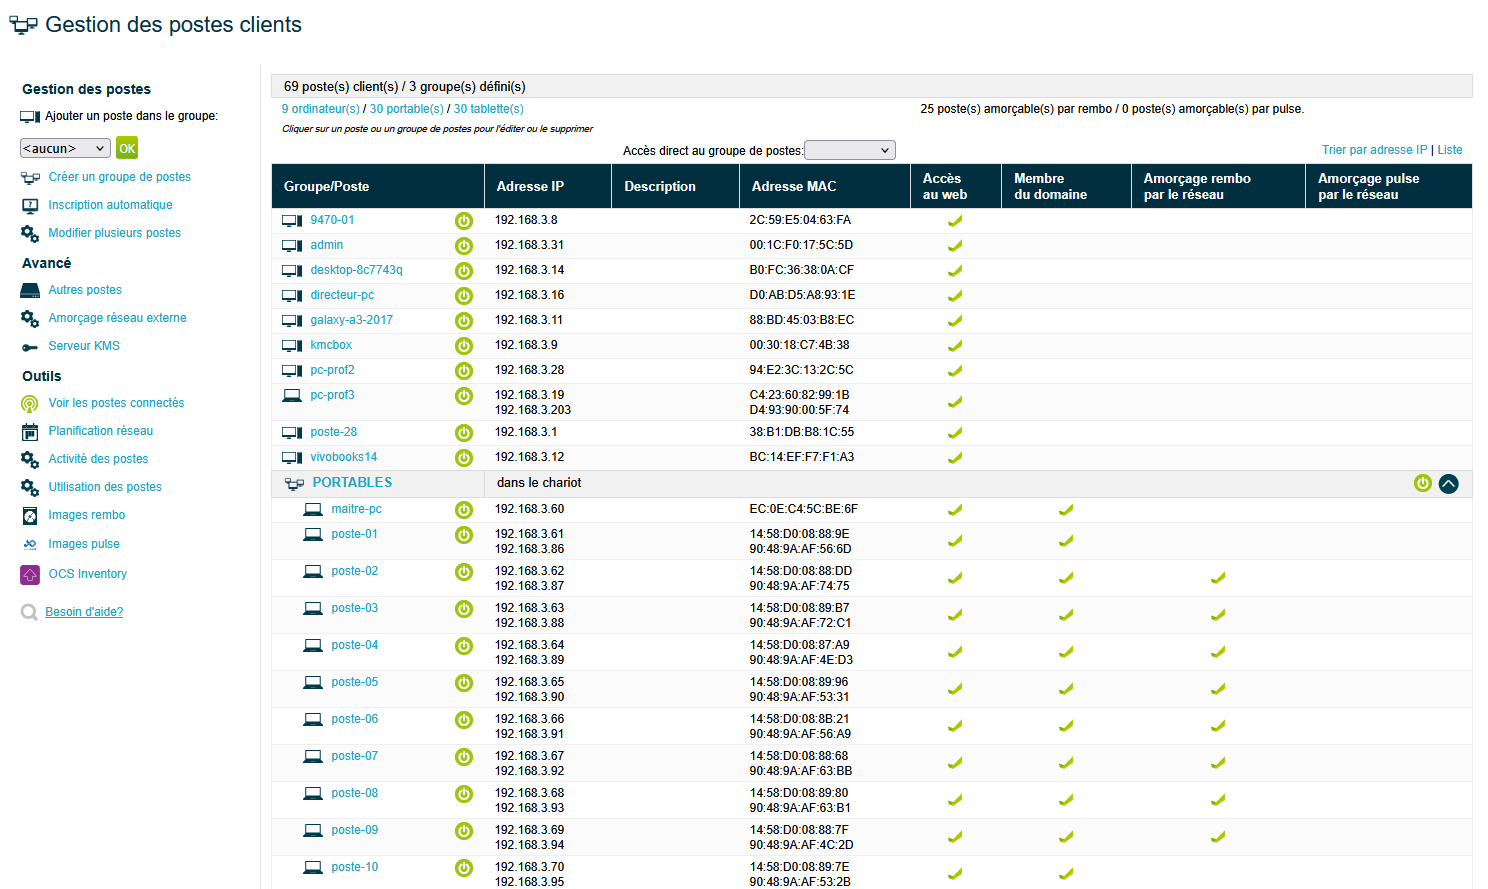Click power icon for poste-07

click(464, 757)
